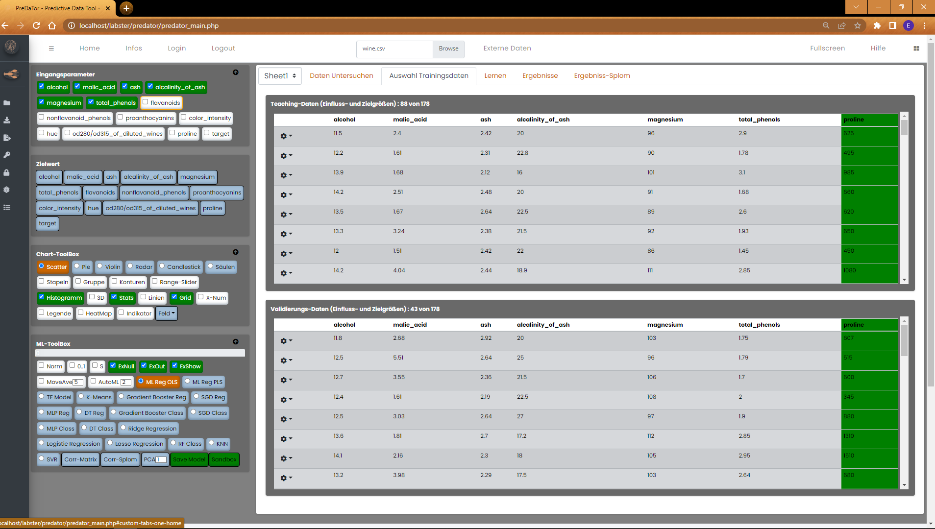Image resolution: width=935 pixels, height=529 pixels.
Task: Click the Browse file button
Action: [x=449, y=48]
